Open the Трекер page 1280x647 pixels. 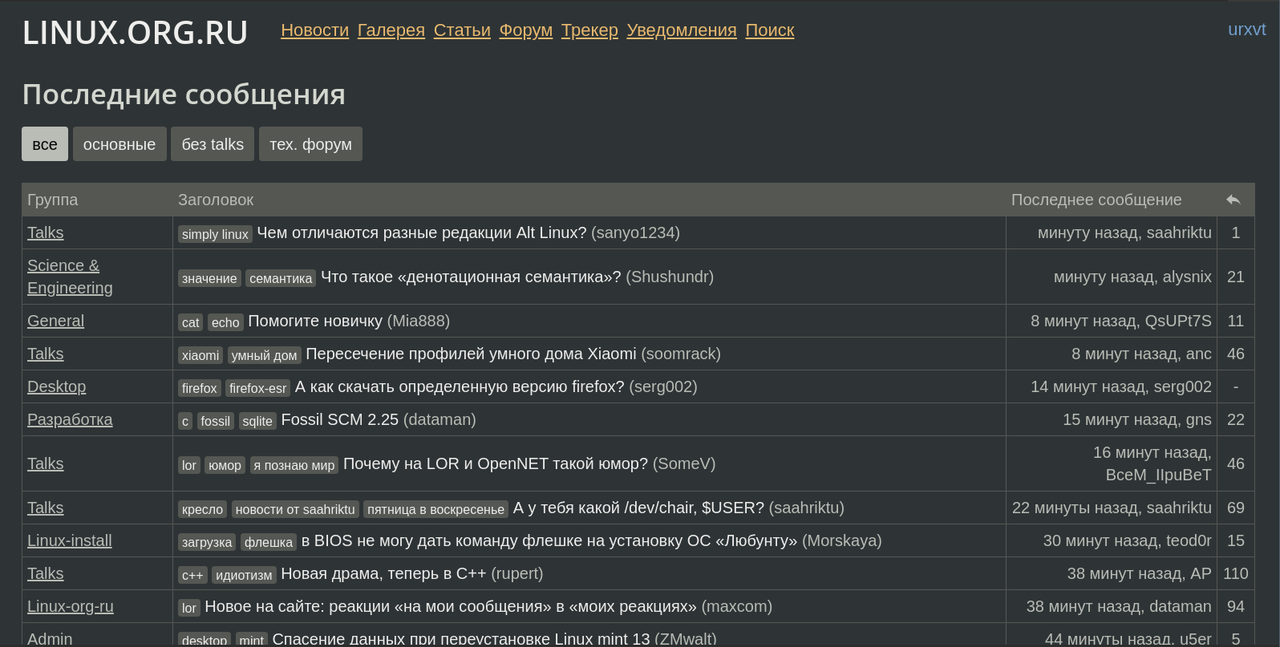point(590,30)
